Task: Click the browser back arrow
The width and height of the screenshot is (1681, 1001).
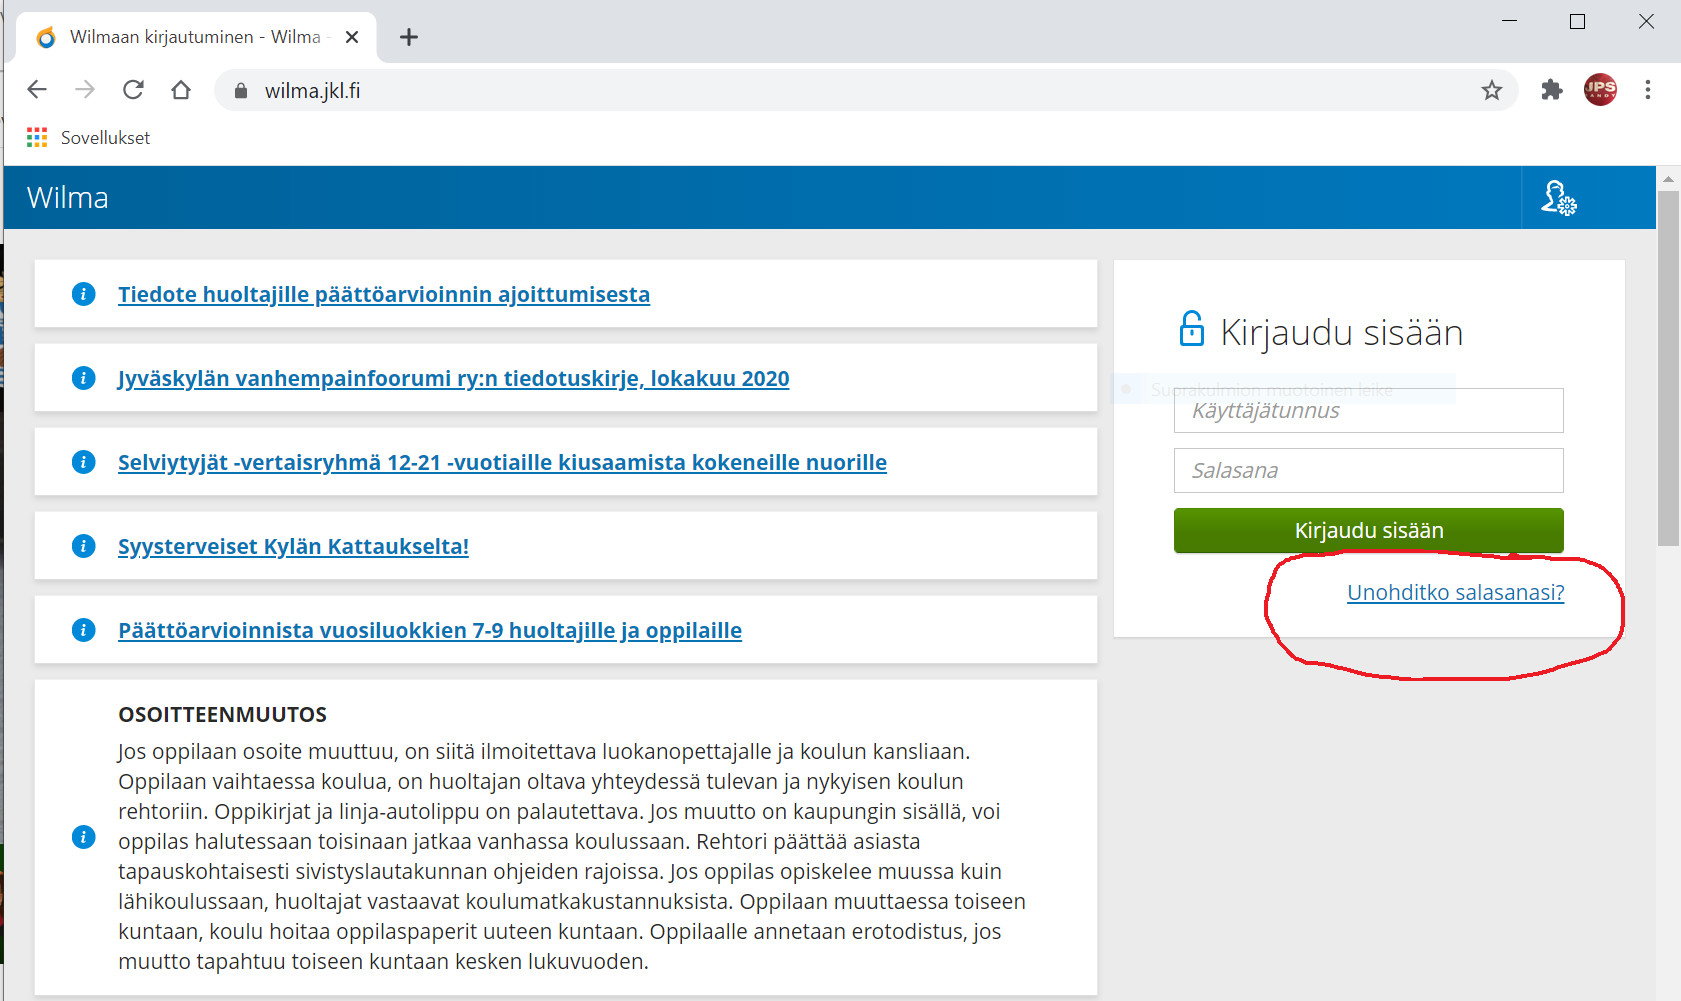Action: coord(37,90)
